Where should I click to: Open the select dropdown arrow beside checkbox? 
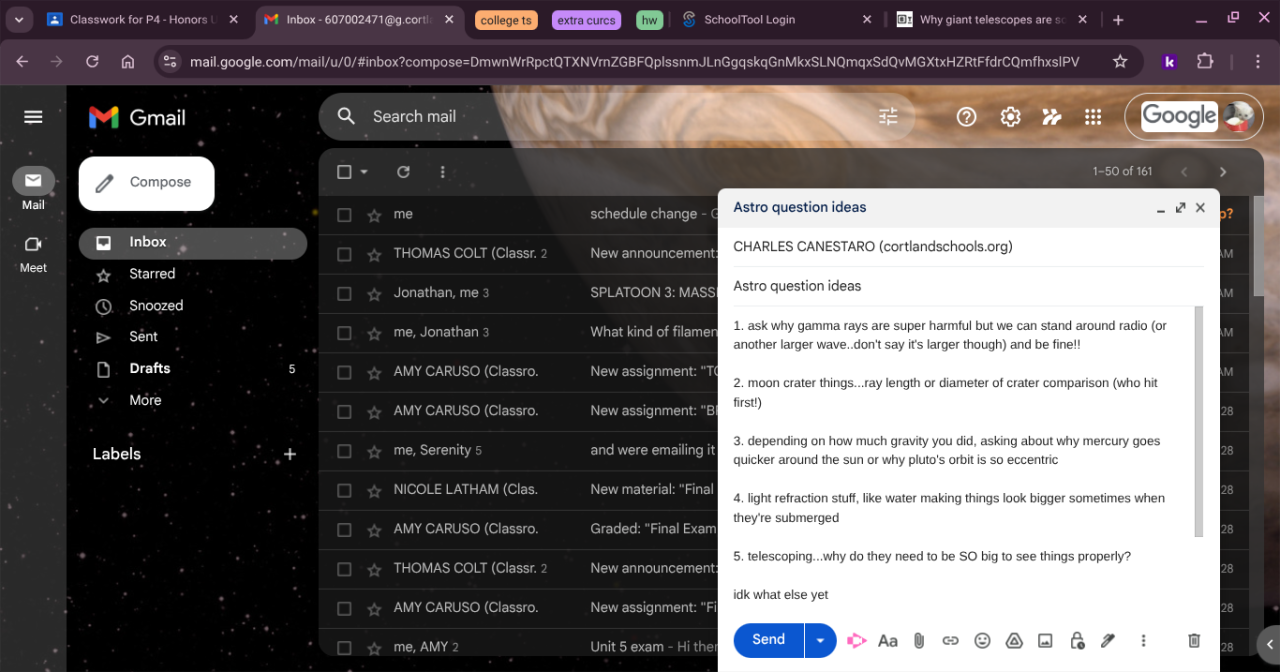coord(364,172)
